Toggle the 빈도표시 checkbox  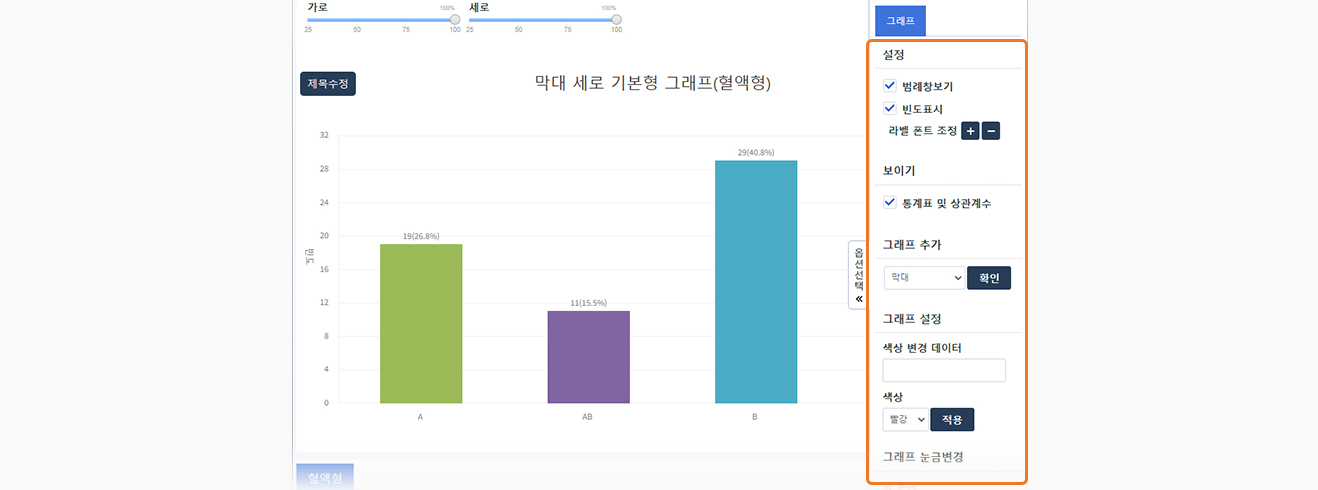(890, 109)
